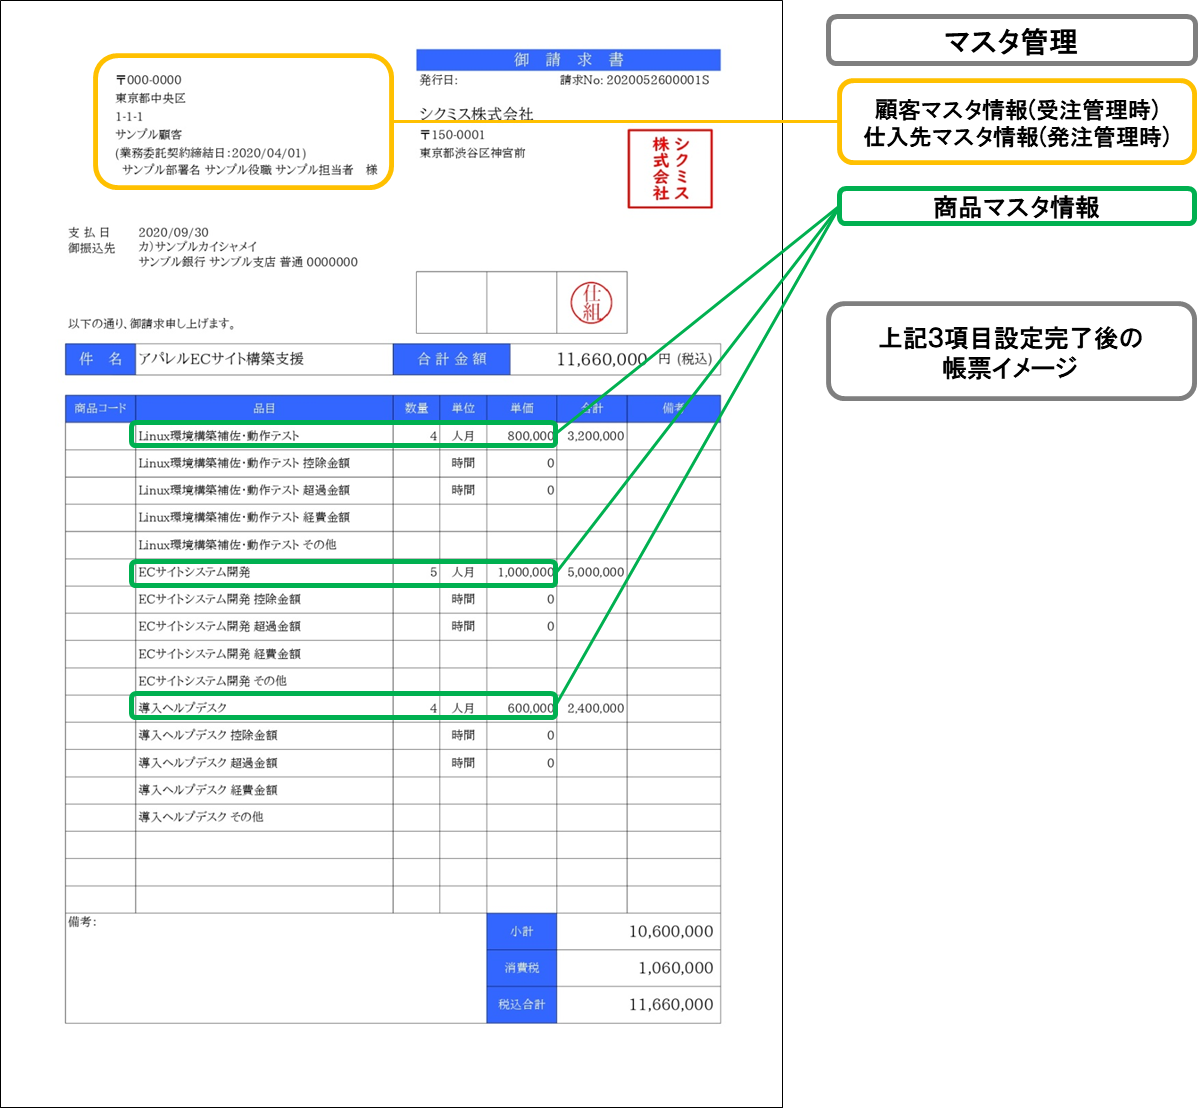Select the 上記3項目設定完了後の帳票イメージ box
The height and width of the screenshot is (1108, 1198).
pos(1012,352)
